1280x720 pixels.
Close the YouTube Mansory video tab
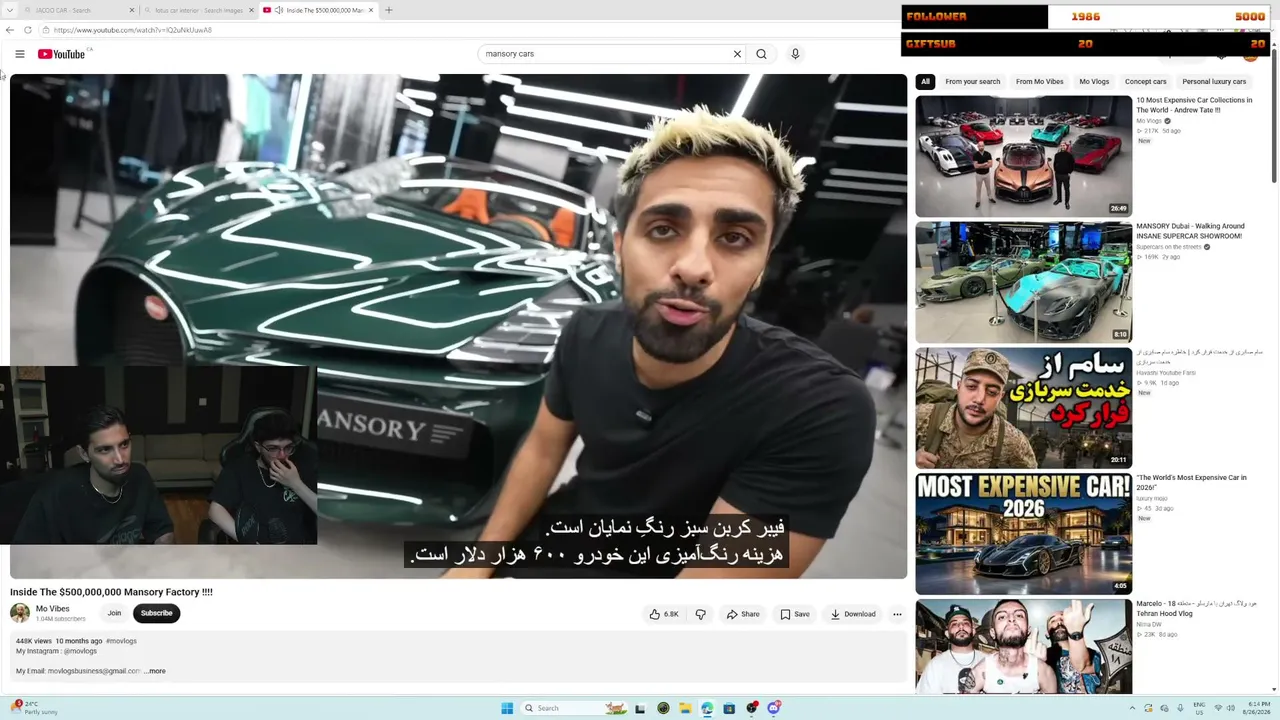[x=371, y=10]
